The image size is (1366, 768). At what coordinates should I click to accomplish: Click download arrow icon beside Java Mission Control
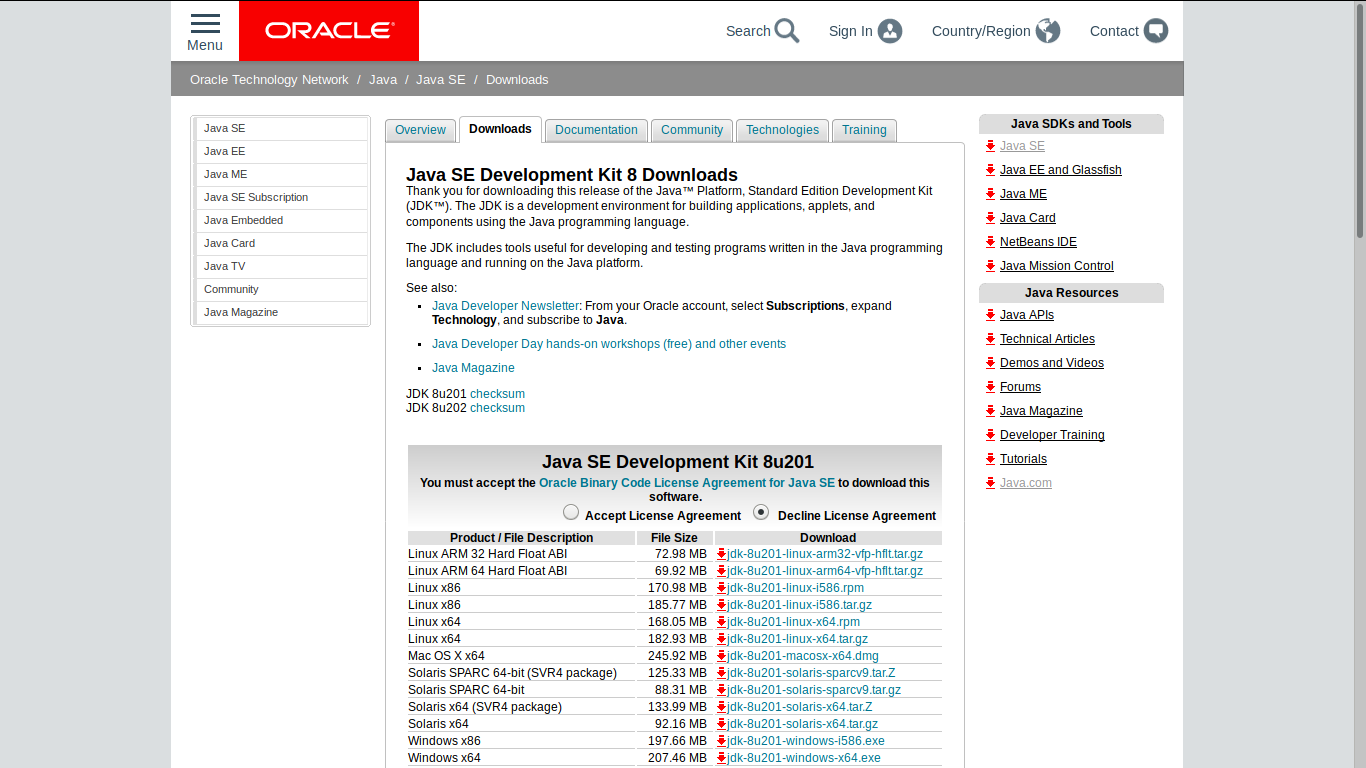point(990,266)
